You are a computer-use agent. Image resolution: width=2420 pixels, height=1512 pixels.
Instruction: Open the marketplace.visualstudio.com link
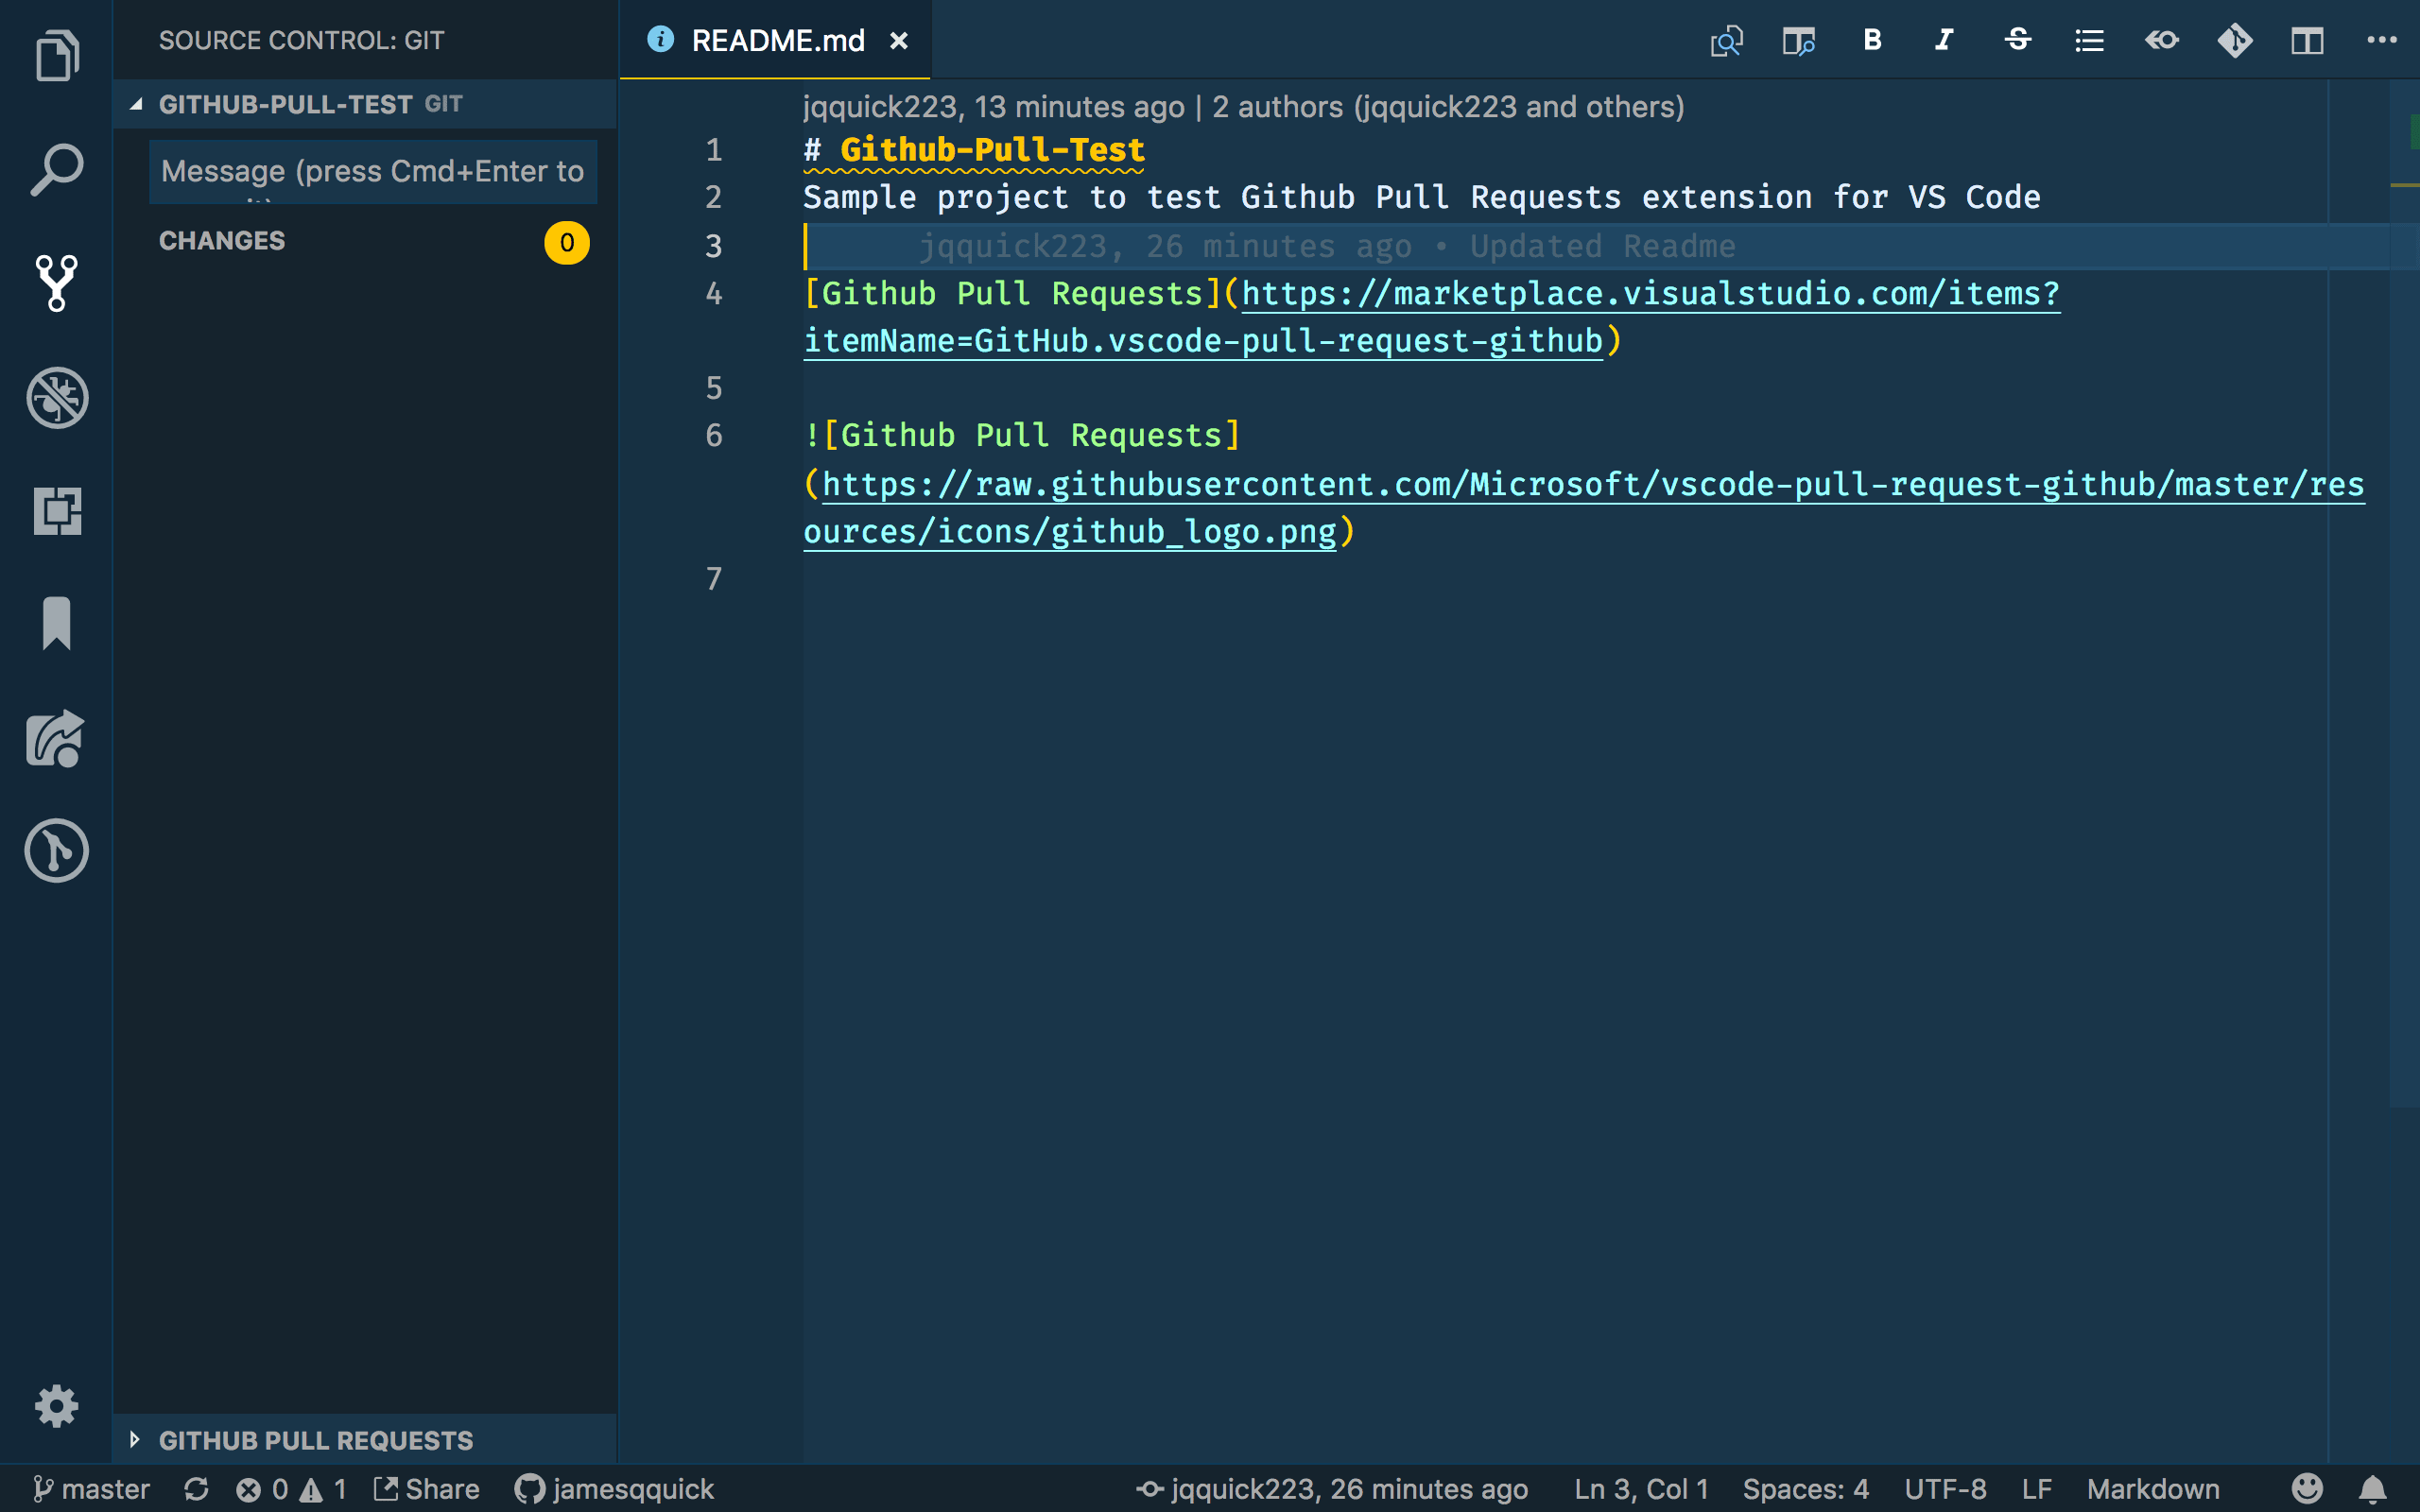point(1650,294)
